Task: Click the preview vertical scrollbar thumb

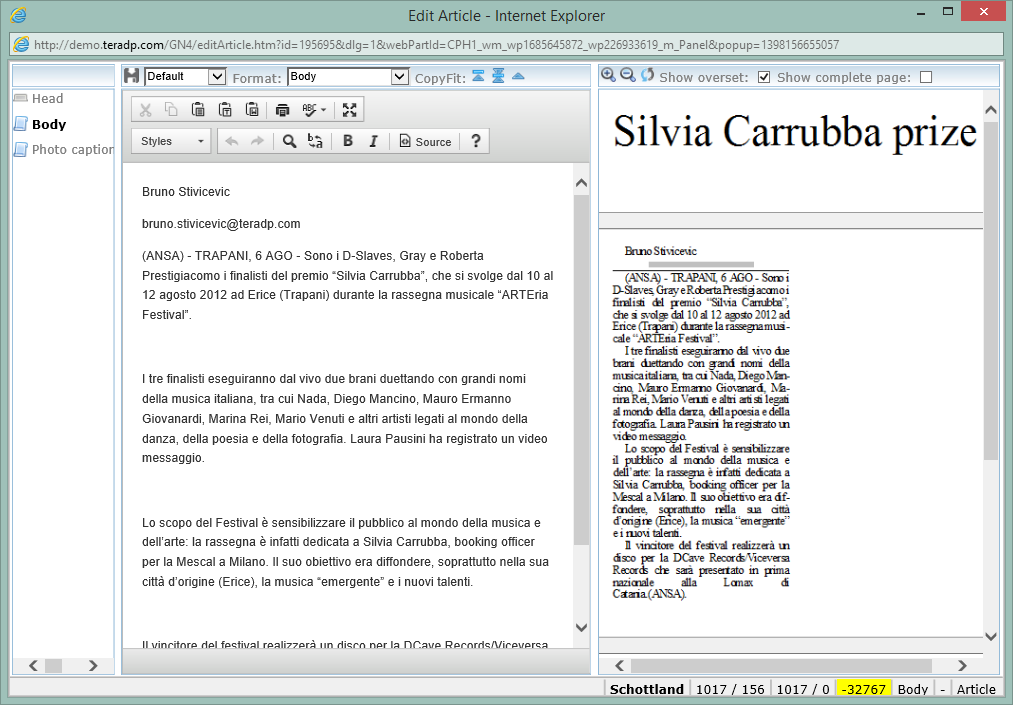Action: tap(991, 290)
